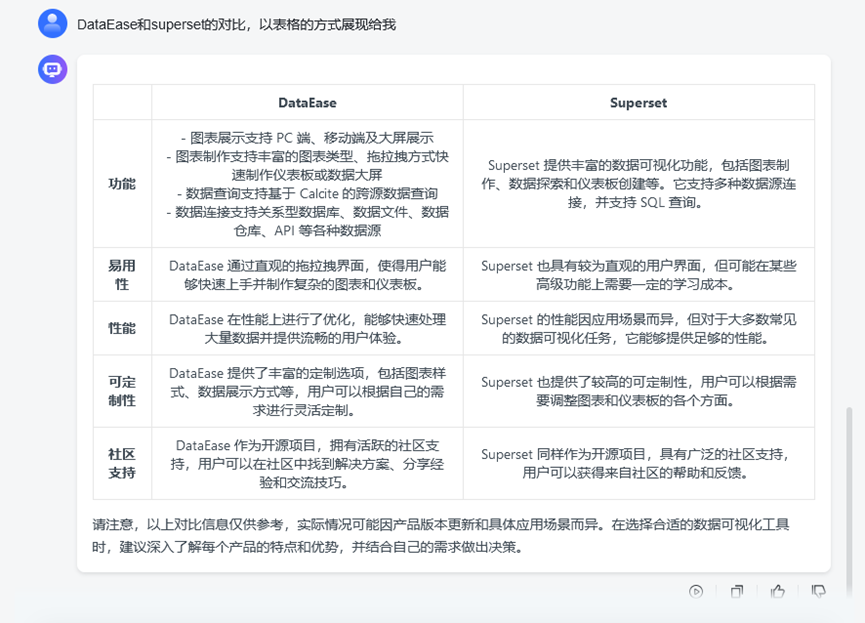Image resolution: width=865 pixels, height=623 pixels.
Task: Click the Superset 功能 description cell
Action: pos(638,184)
